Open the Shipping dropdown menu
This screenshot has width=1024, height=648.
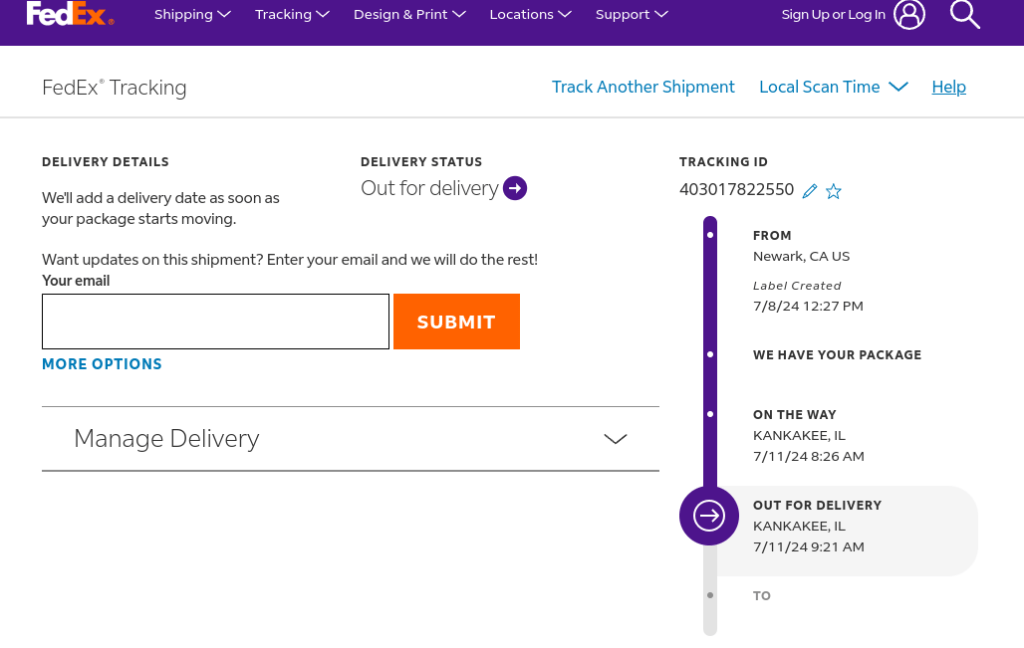point(192,14)
